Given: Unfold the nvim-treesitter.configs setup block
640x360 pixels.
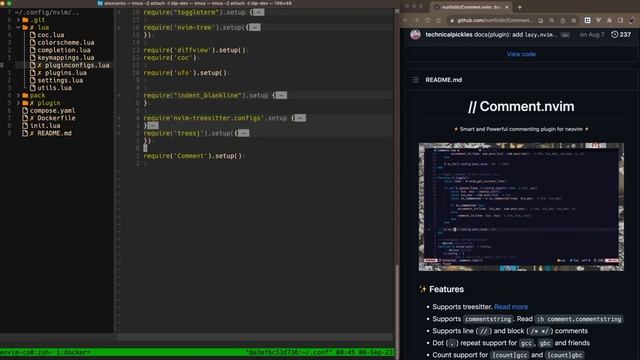Looking at the screenshot, I should (300, 118).
